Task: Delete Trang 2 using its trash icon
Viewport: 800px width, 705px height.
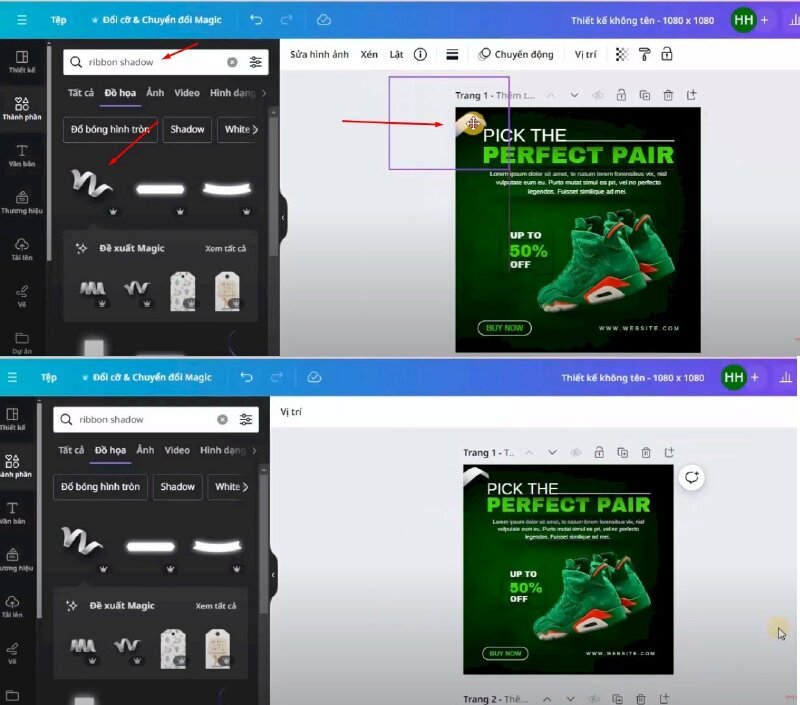Action: [x=640, y=699]
